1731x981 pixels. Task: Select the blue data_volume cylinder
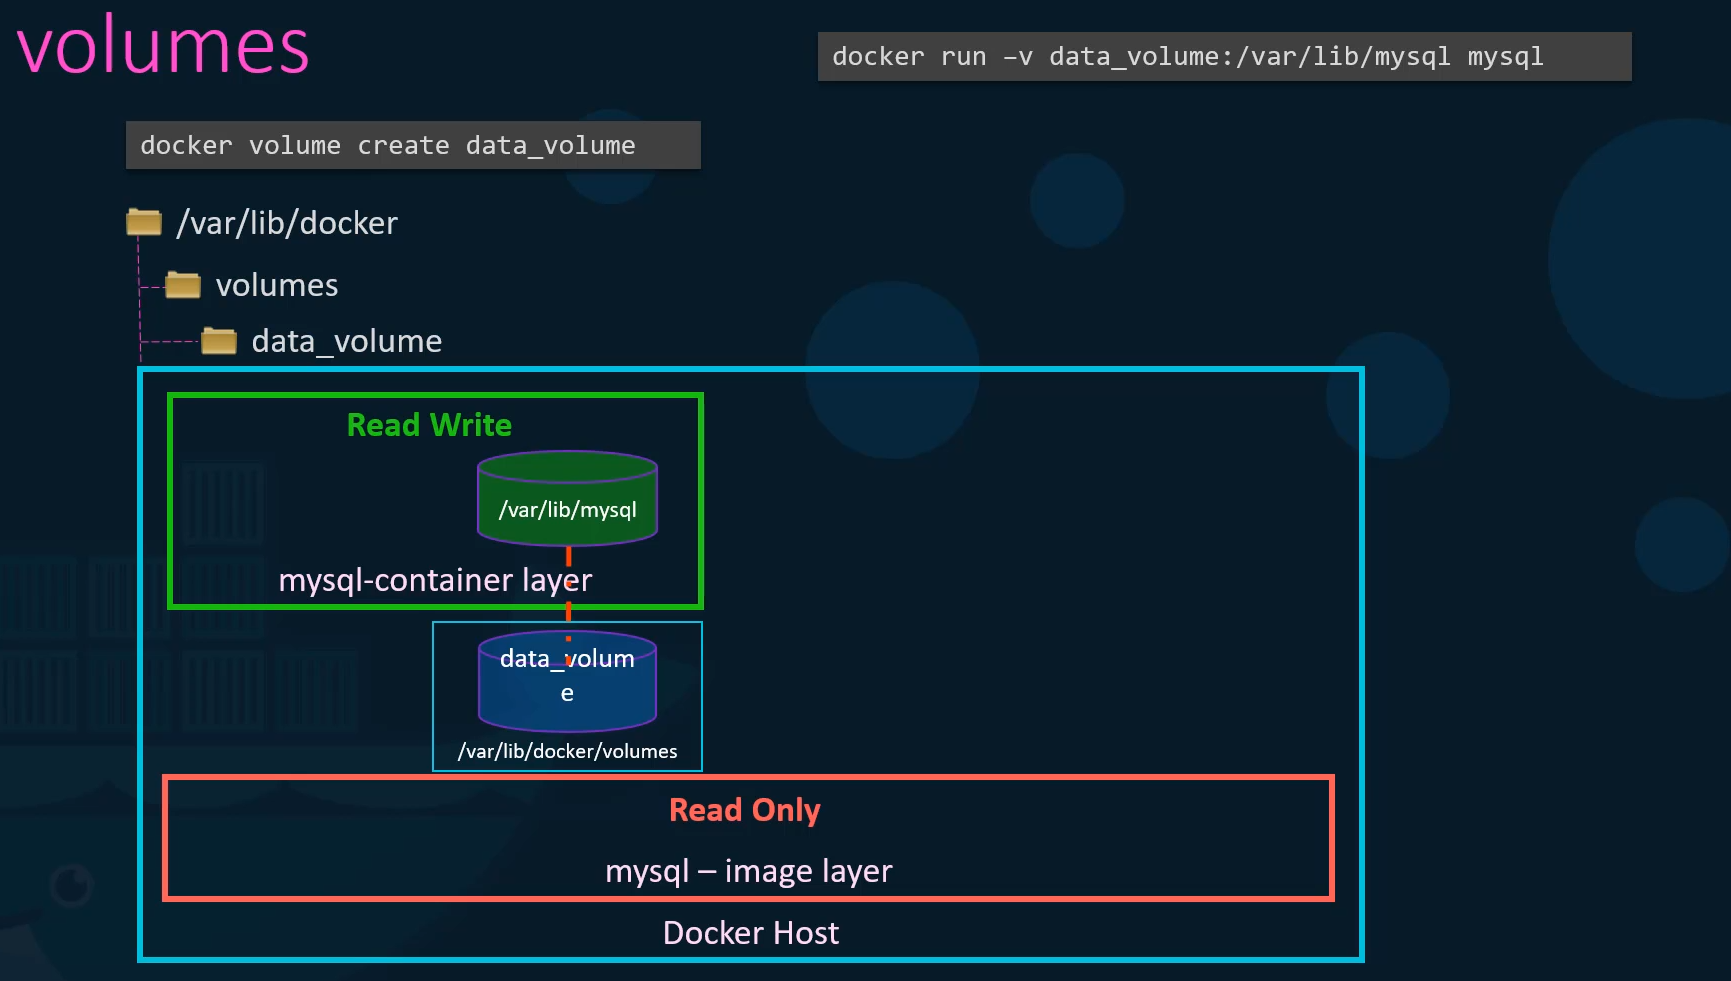[x=567, y=681]
